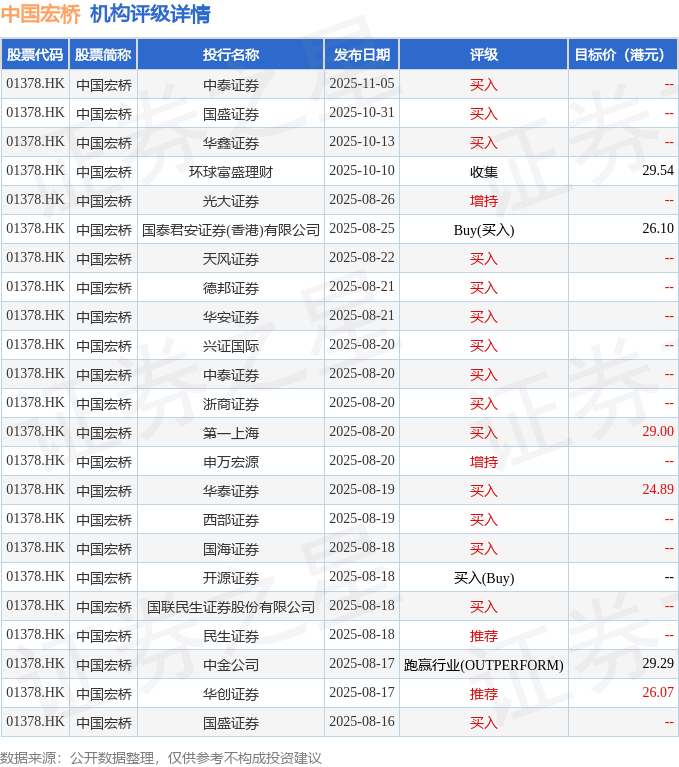Click the date 2025-11-05
This screenshot has height=767, width=679.
362,84
